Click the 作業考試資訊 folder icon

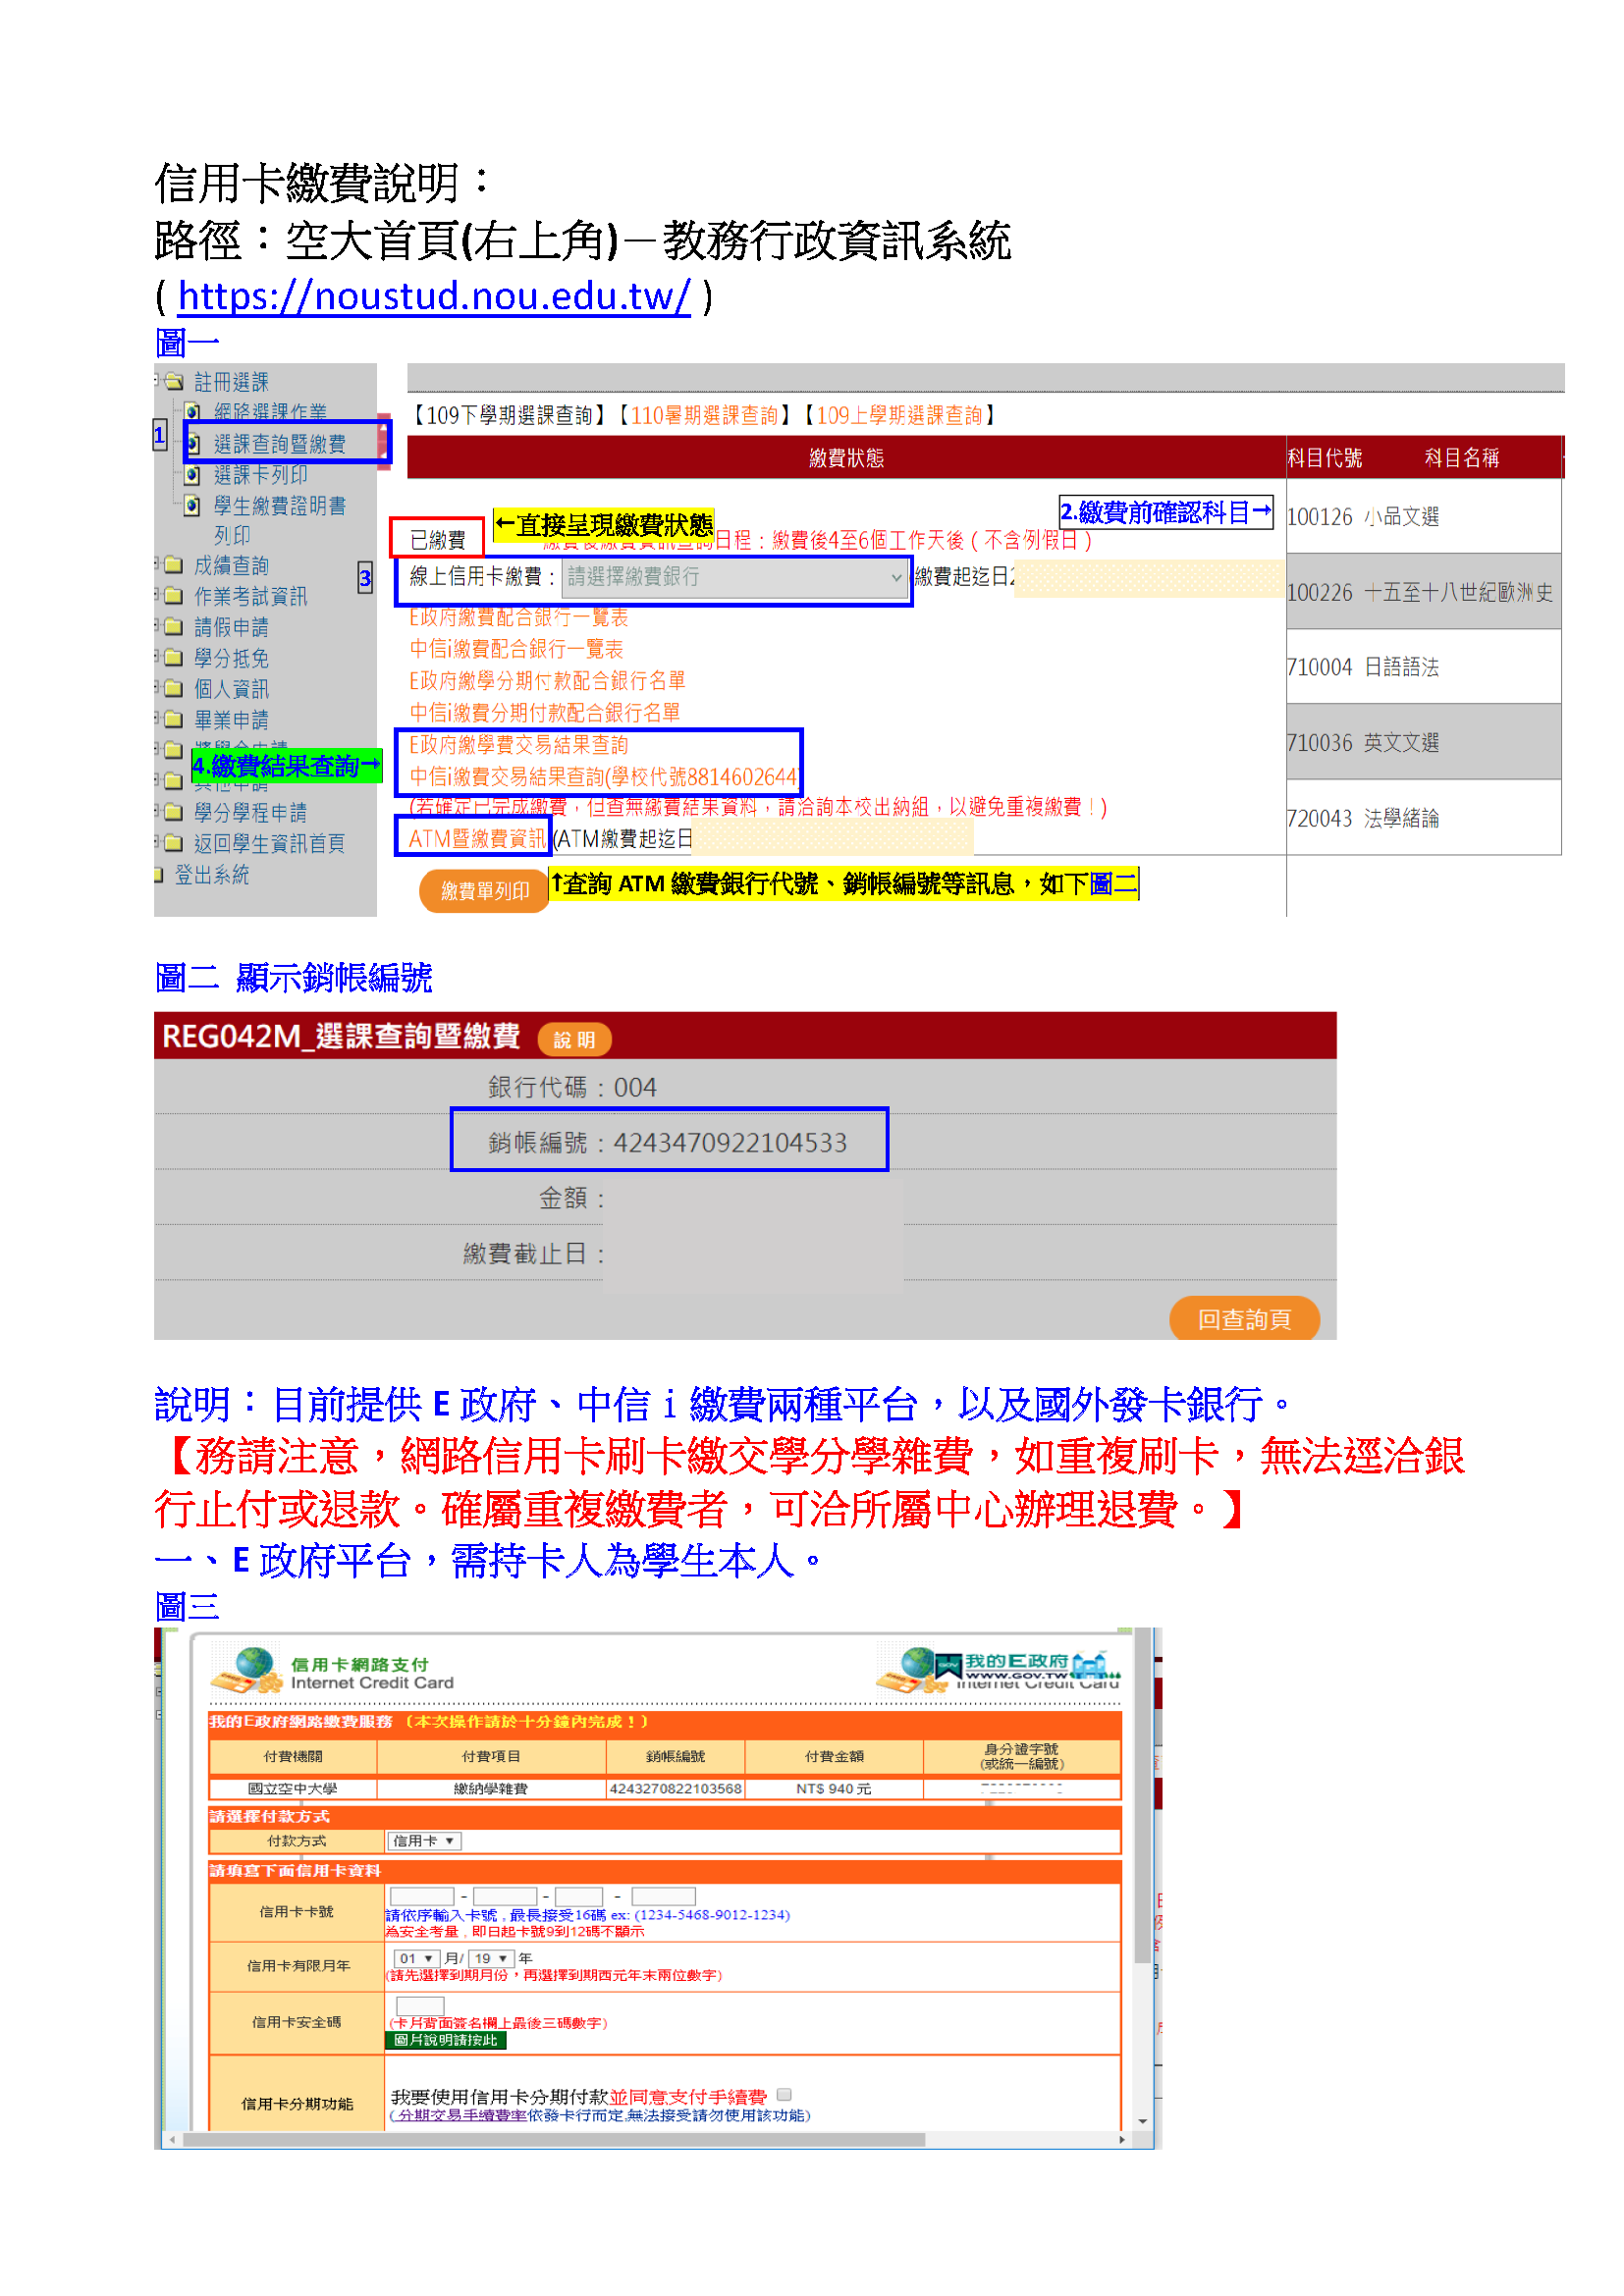[174, 596]
